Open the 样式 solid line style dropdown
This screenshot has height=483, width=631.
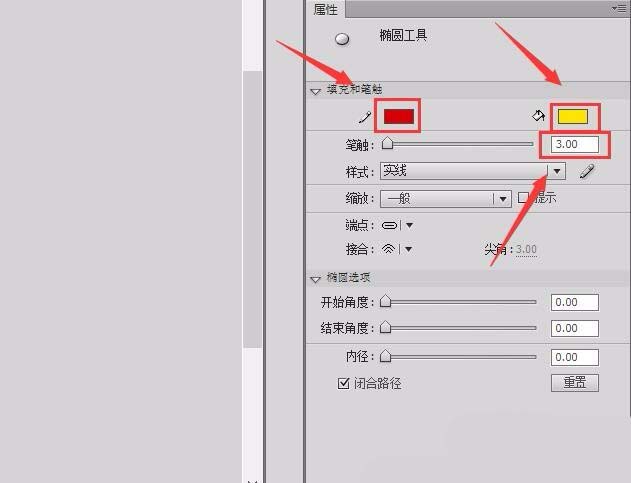(x=473, y=171)
